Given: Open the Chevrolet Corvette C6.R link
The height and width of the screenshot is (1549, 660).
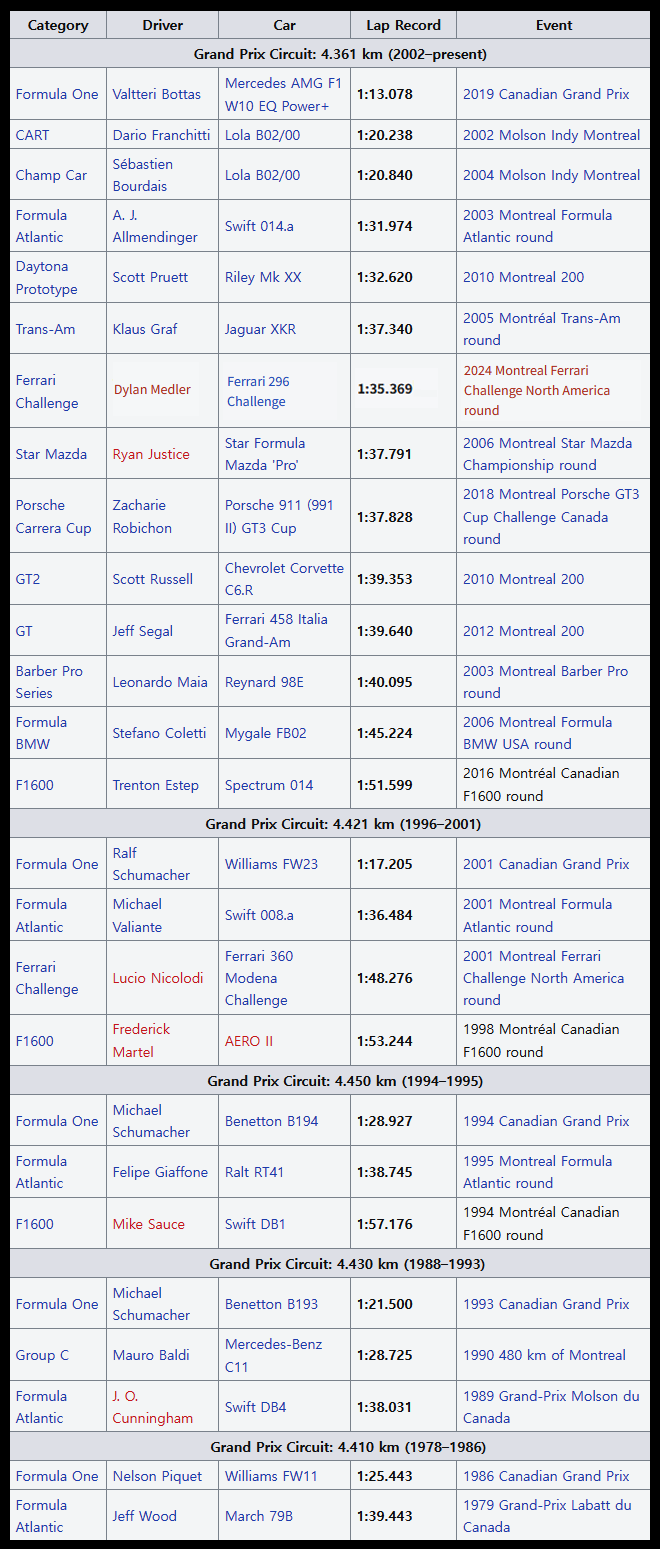Looking at the screenshot, I should click(284, 579).
